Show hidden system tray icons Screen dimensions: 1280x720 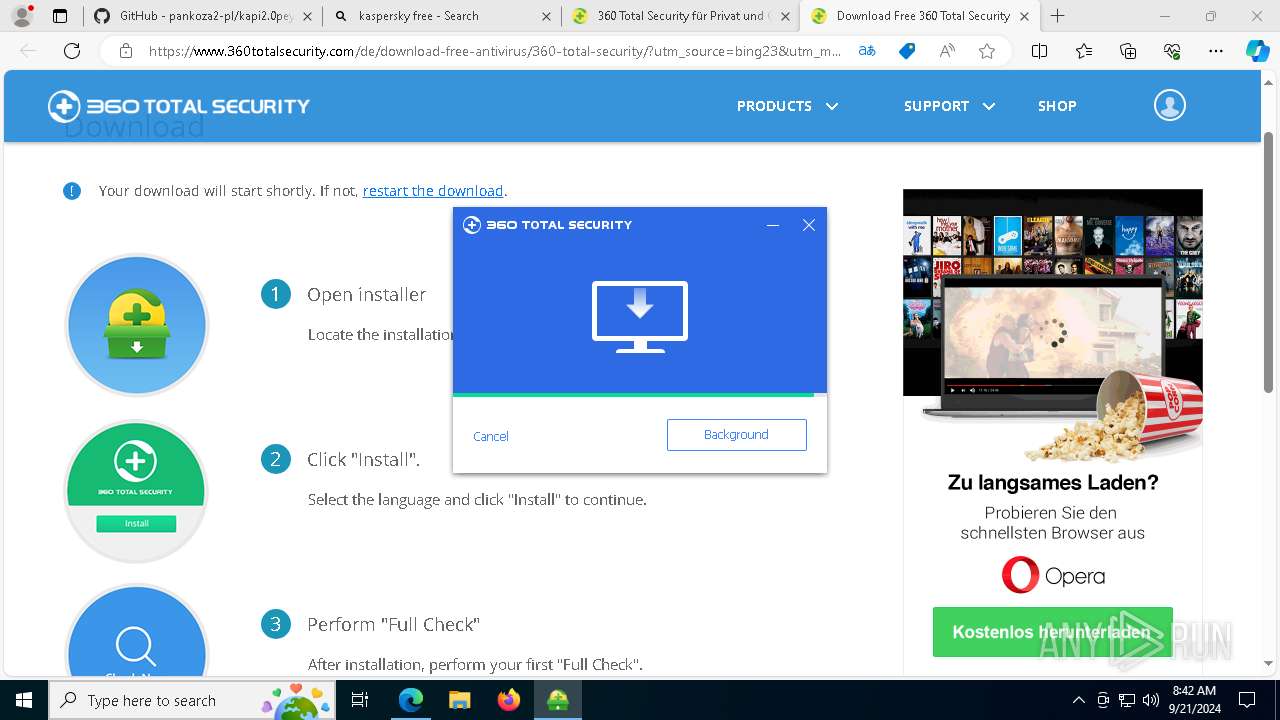1078,700
